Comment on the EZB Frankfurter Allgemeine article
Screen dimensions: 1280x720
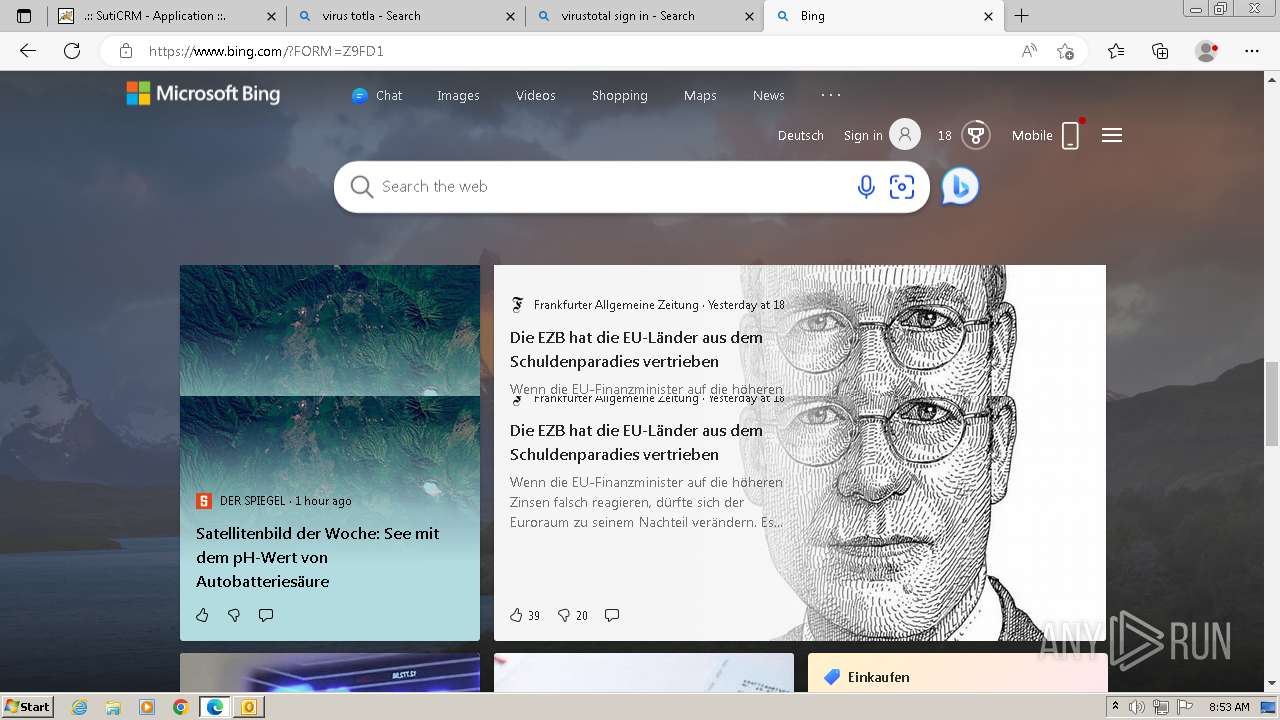612,615
